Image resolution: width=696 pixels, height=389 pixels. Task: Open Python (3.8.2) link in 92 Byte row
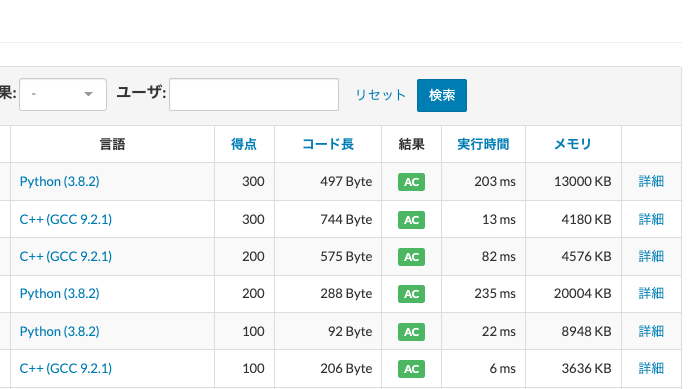[x=59, y=331]
